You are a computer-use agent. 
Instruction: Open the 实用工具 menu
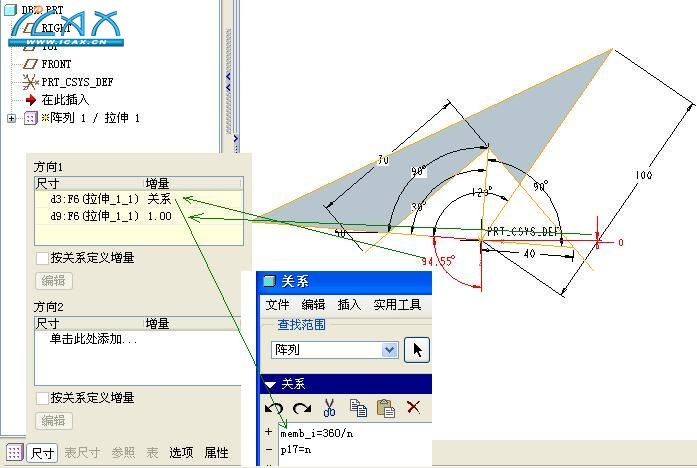click(x=397, y=305)
